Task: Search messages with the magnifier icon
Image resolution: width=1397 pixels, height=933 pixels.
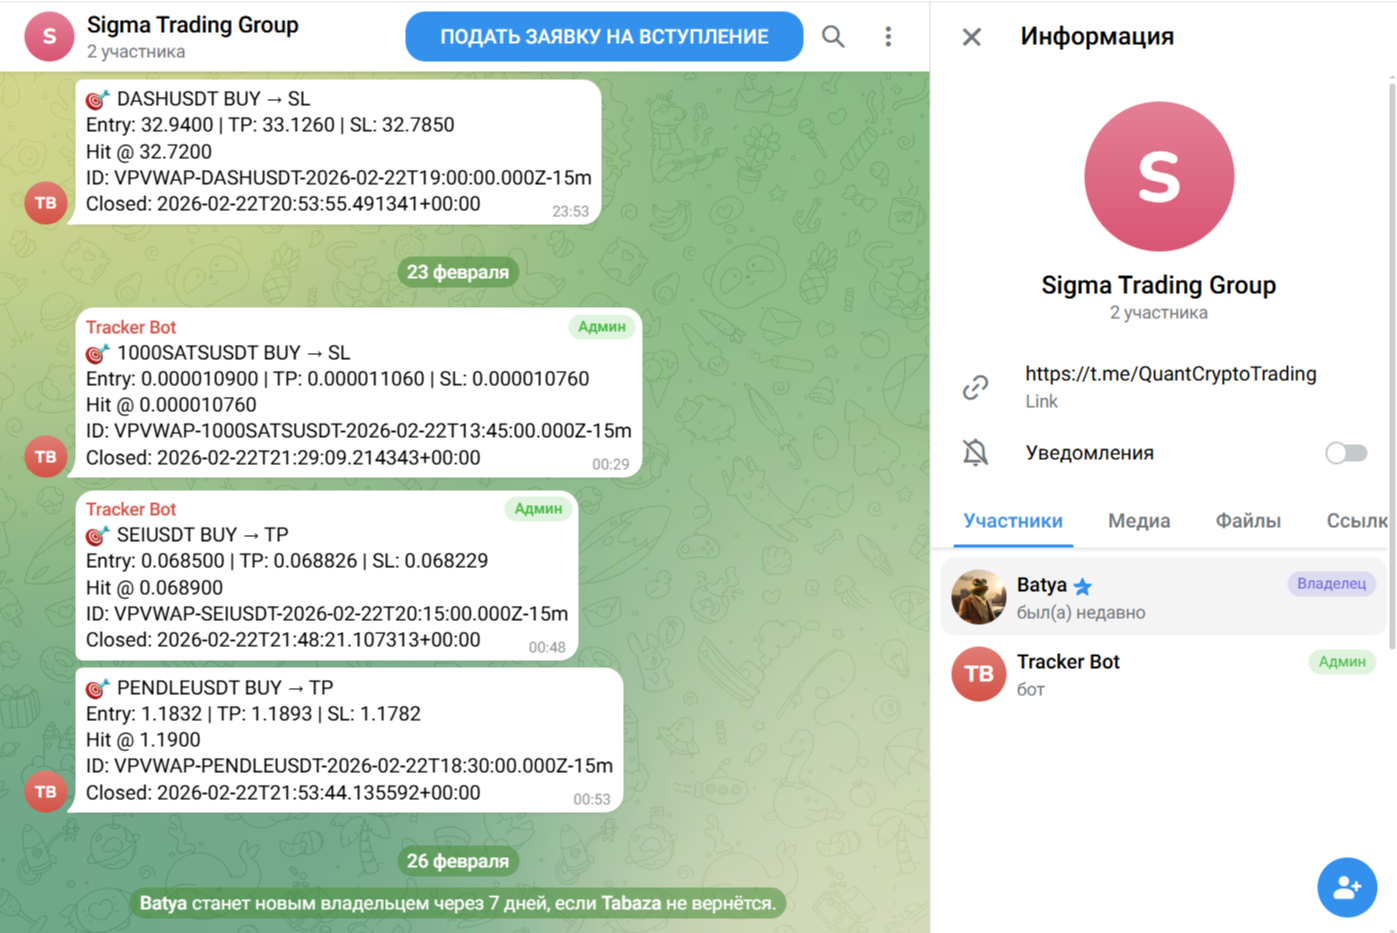Action: (x=833, y=37)
